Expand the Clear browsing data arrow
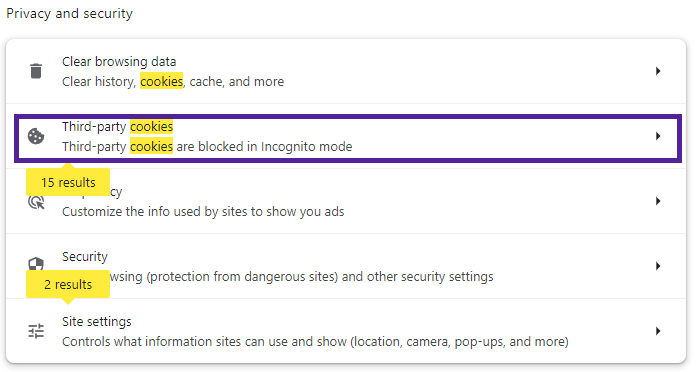The image size is (697, 372). [658, 71]
